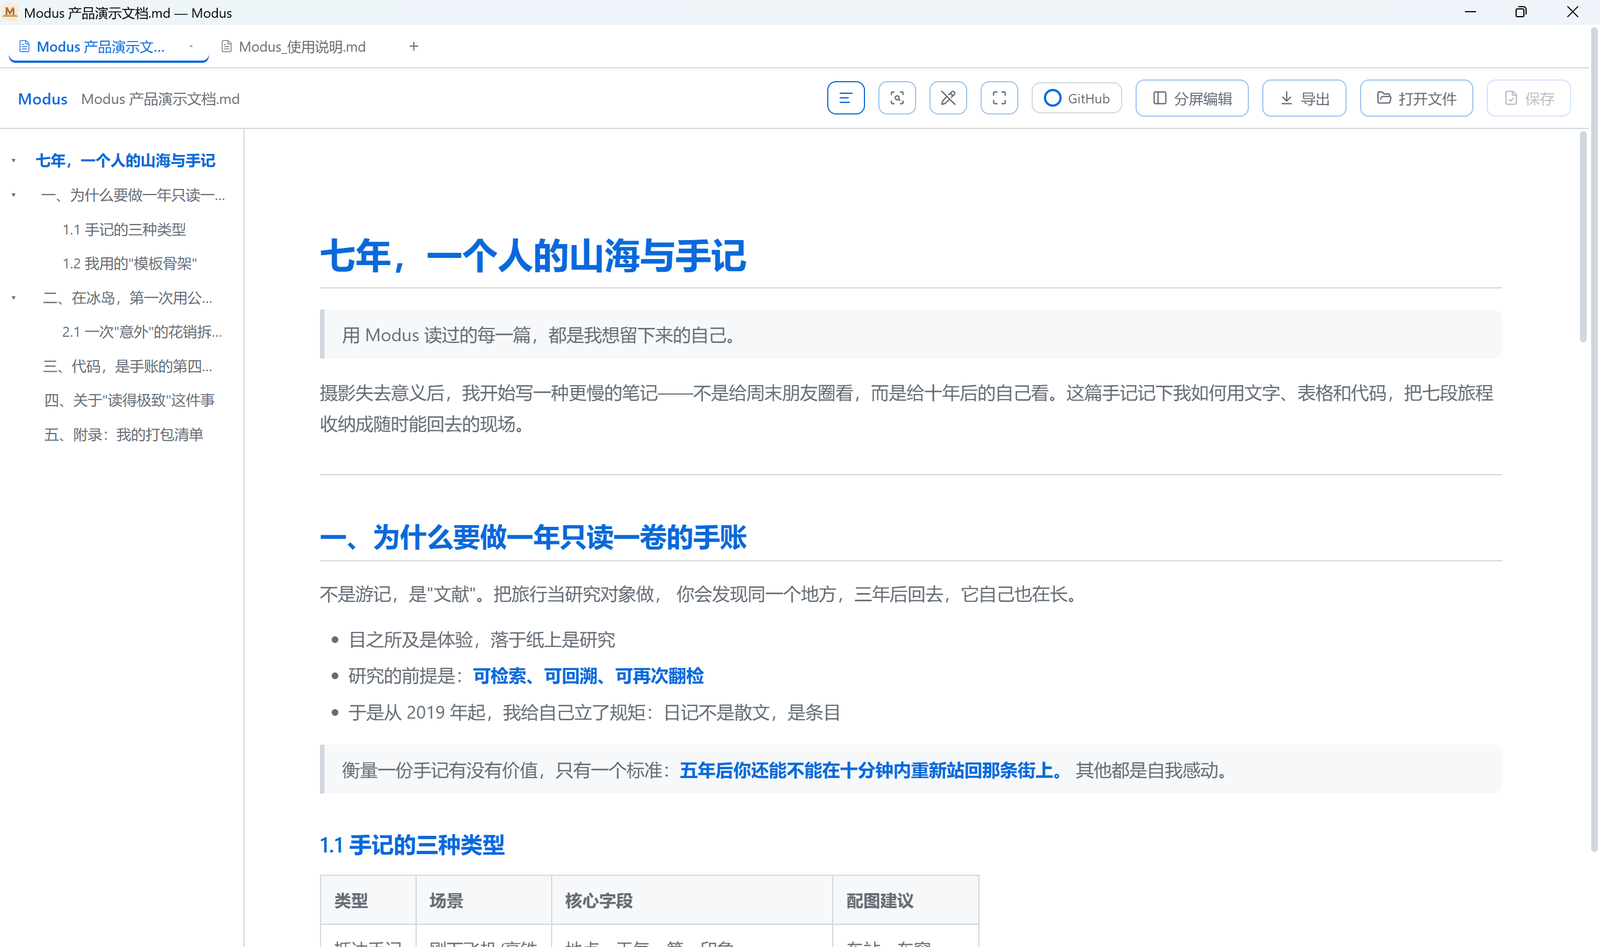Viewport: 1600px width, 947px height.
Task: Click the Modus app icon in title bar
Action: [x=11, y=12]
